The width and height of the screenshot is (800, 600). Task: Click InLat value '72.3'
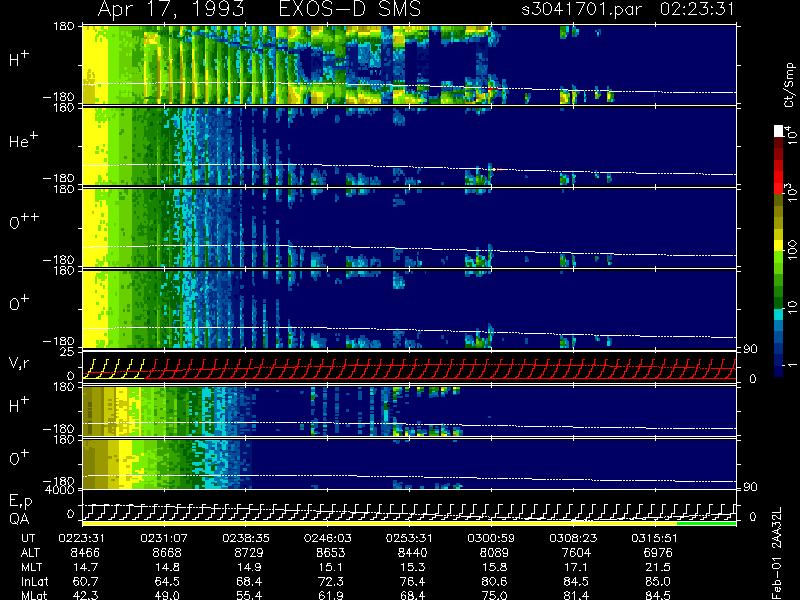[x=331, y=581]
